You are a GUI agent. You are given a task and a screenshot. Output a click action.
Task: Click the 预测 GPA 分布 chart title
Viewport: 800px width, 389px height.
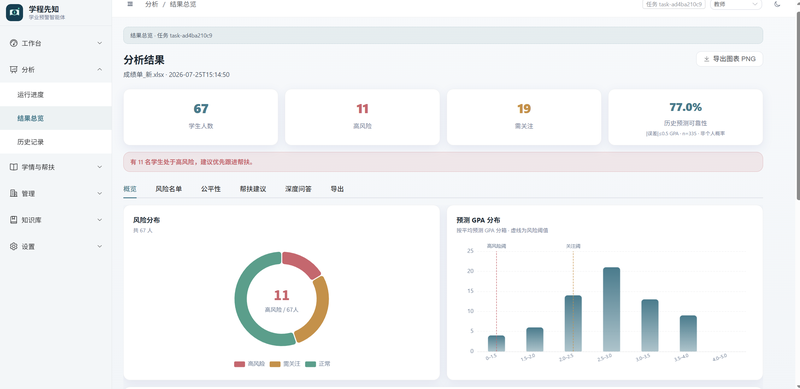[478, 221]
